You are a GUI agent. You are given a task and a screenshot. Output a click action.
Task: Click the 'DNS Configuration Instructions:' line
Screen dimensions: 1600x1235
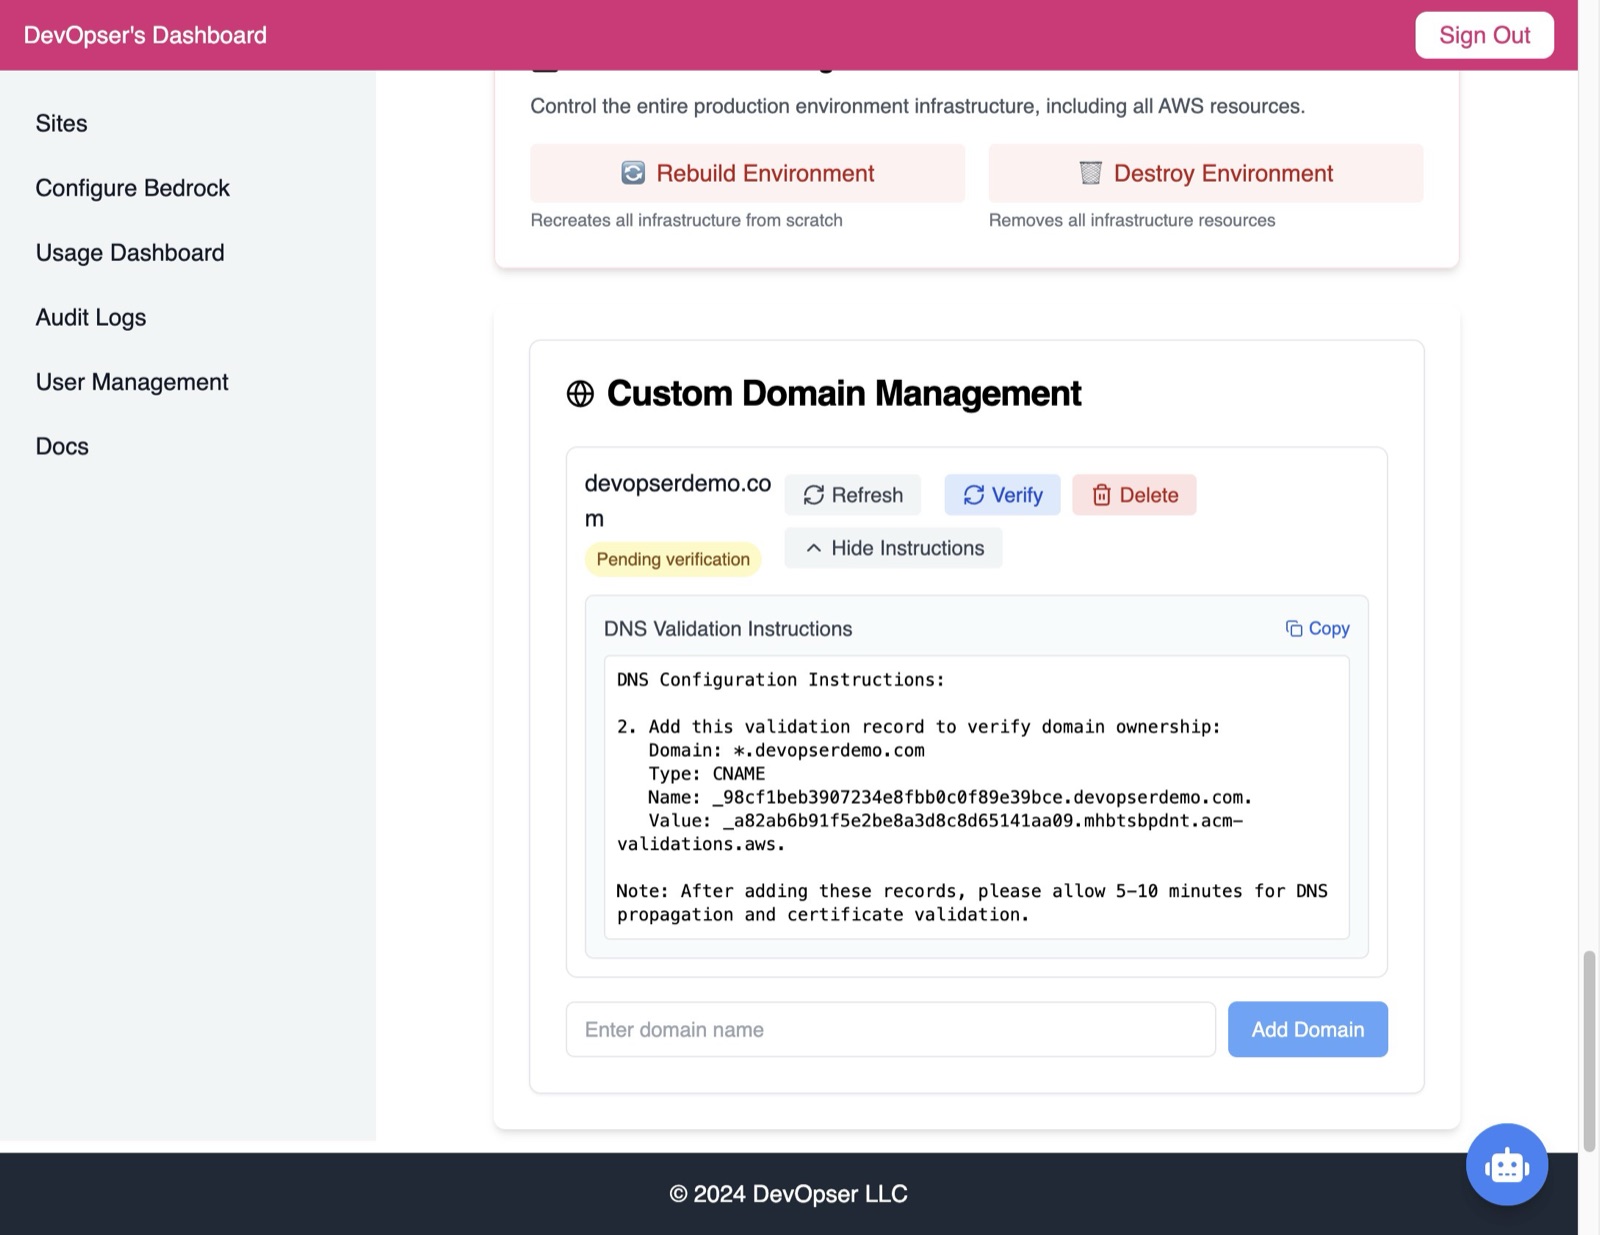(x=780, y=680)
